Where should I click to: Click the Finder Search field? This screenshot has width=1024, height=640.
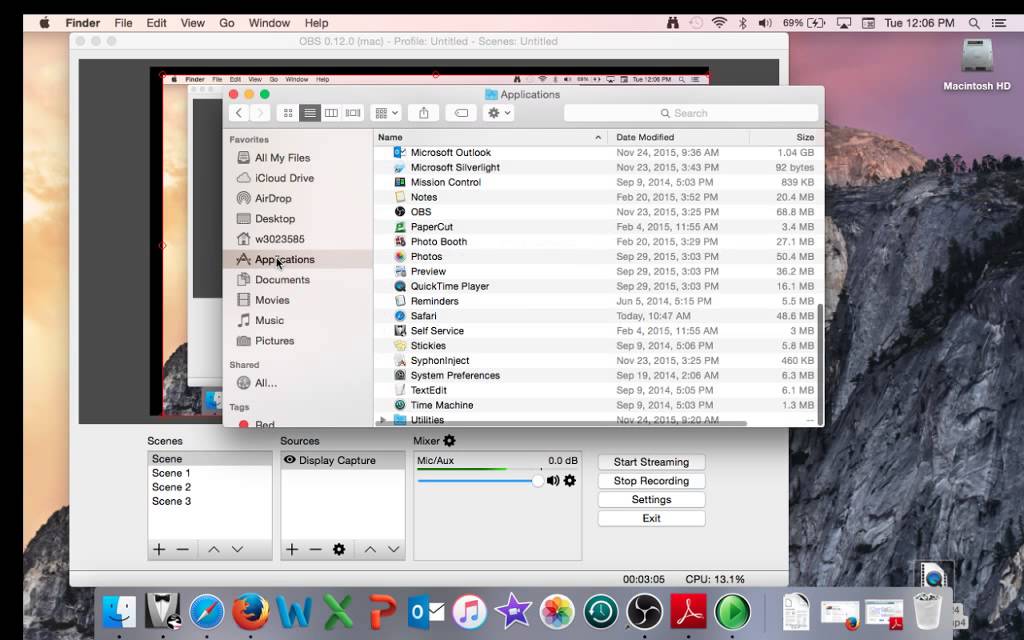[691, 113]
